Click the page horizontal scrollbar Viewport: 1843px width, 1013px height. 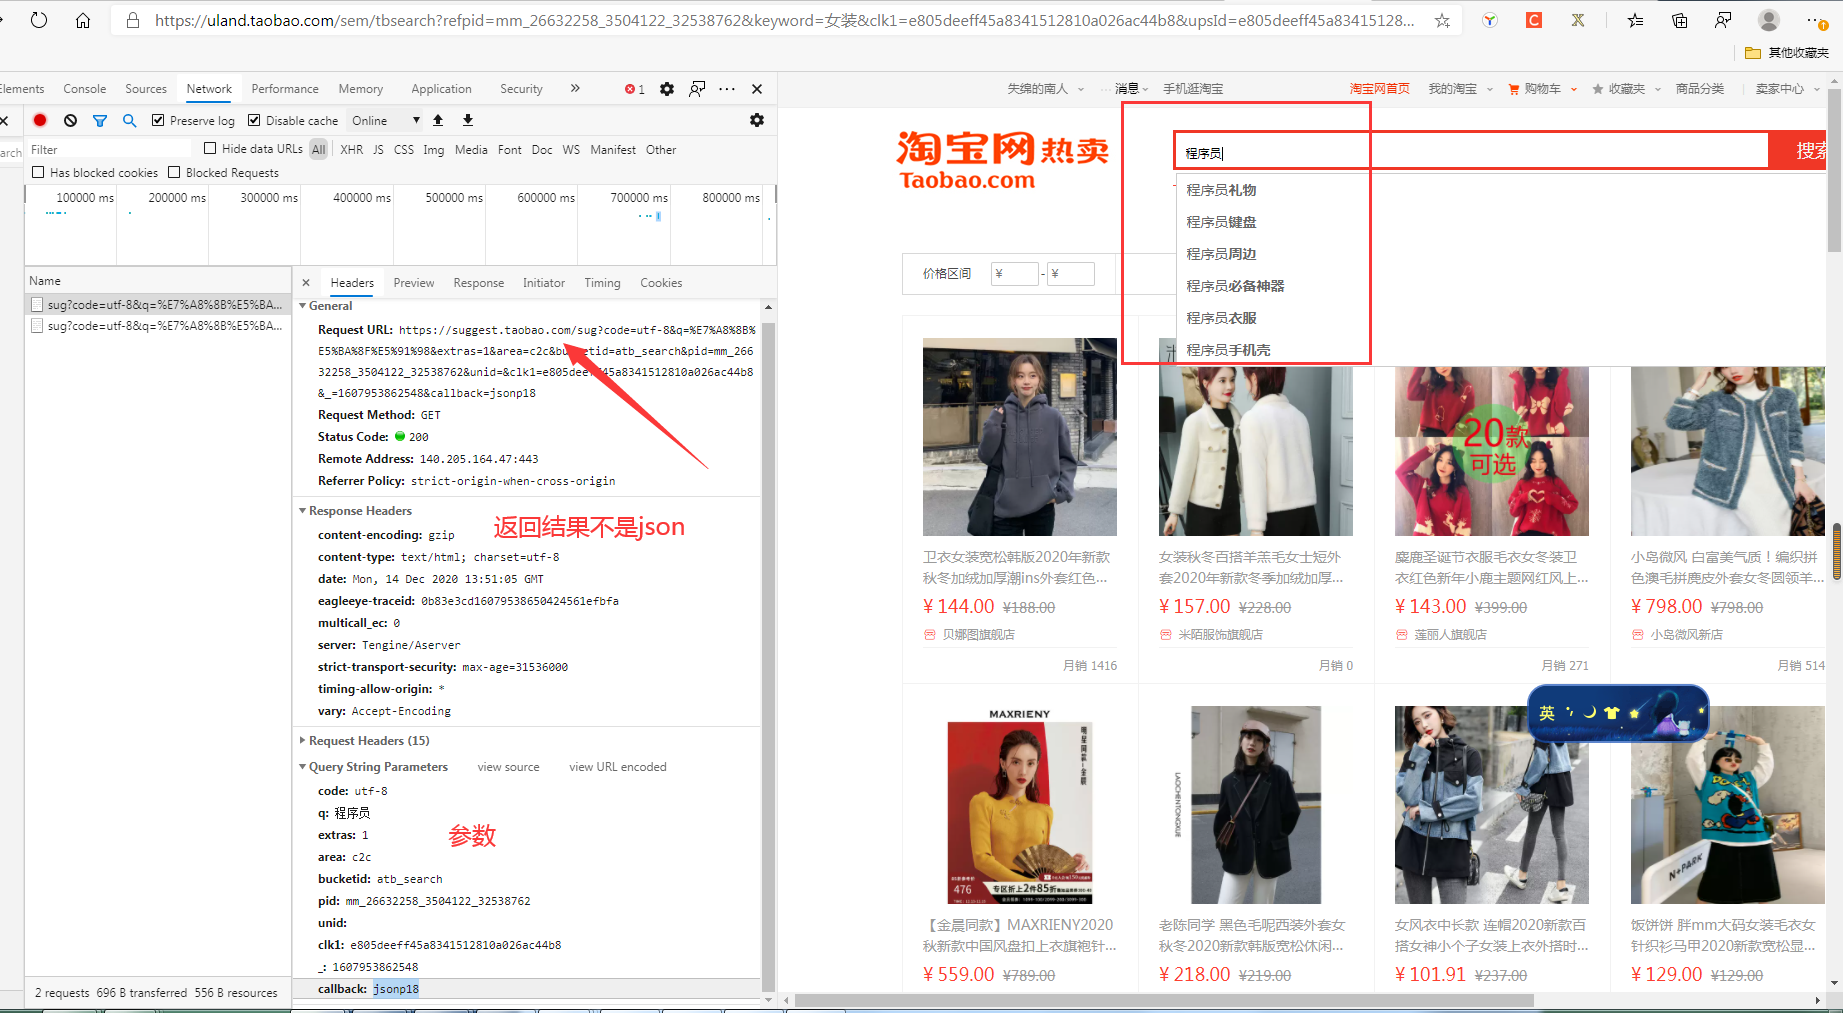(1164, 1000)
